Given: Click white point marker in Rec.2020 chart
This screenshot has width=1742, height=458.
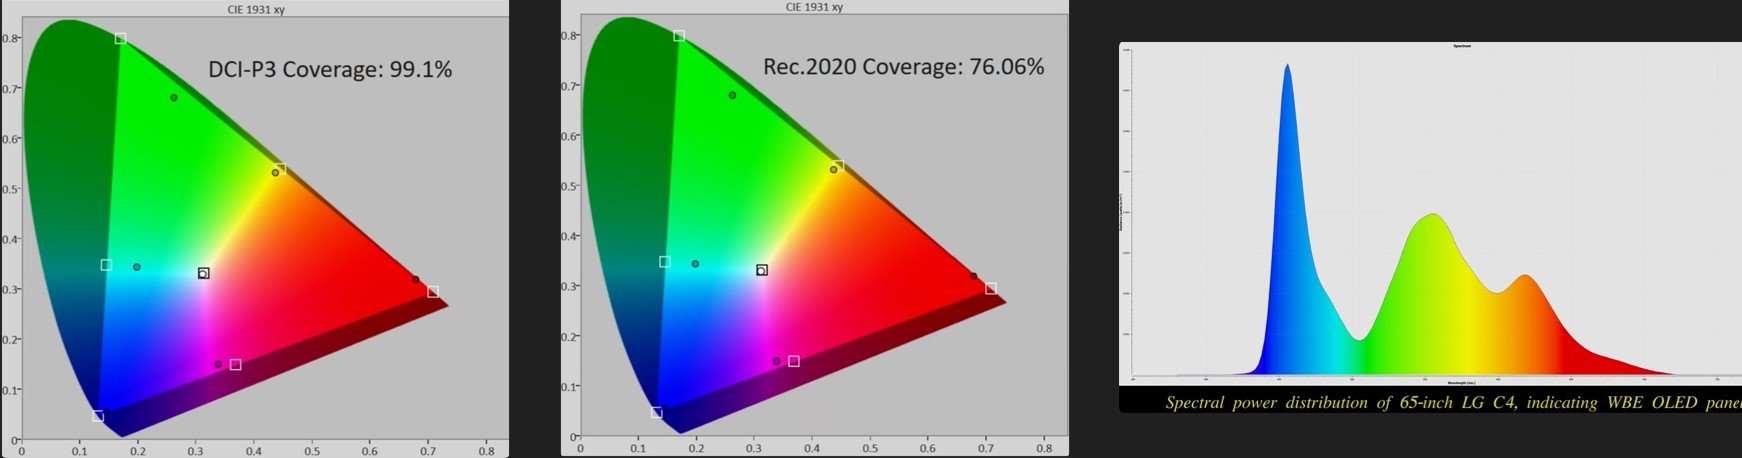Looking at the screenshot, I should pos(762,270).
